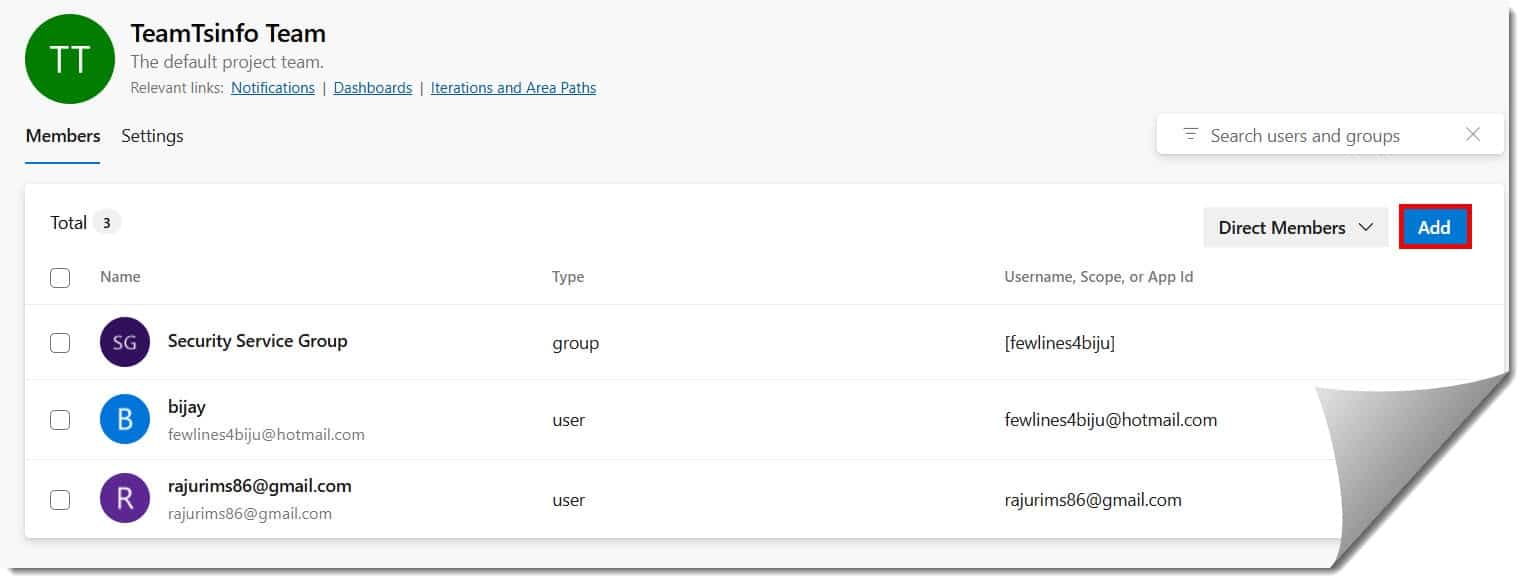Check the bijay row checkbox
Image resolution: width=1524 pixels, height=583 pixels.
(x=60, y=420)
